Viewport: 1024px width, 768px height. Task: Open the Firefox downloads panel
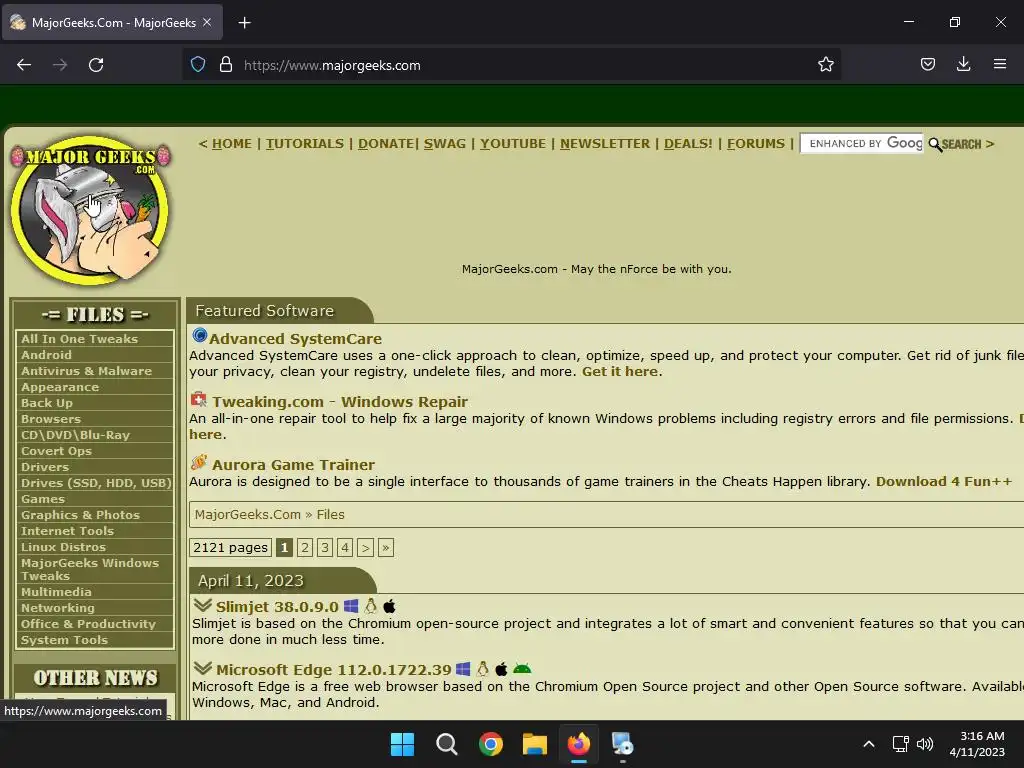pyautogui.click(x=963, y=65)
